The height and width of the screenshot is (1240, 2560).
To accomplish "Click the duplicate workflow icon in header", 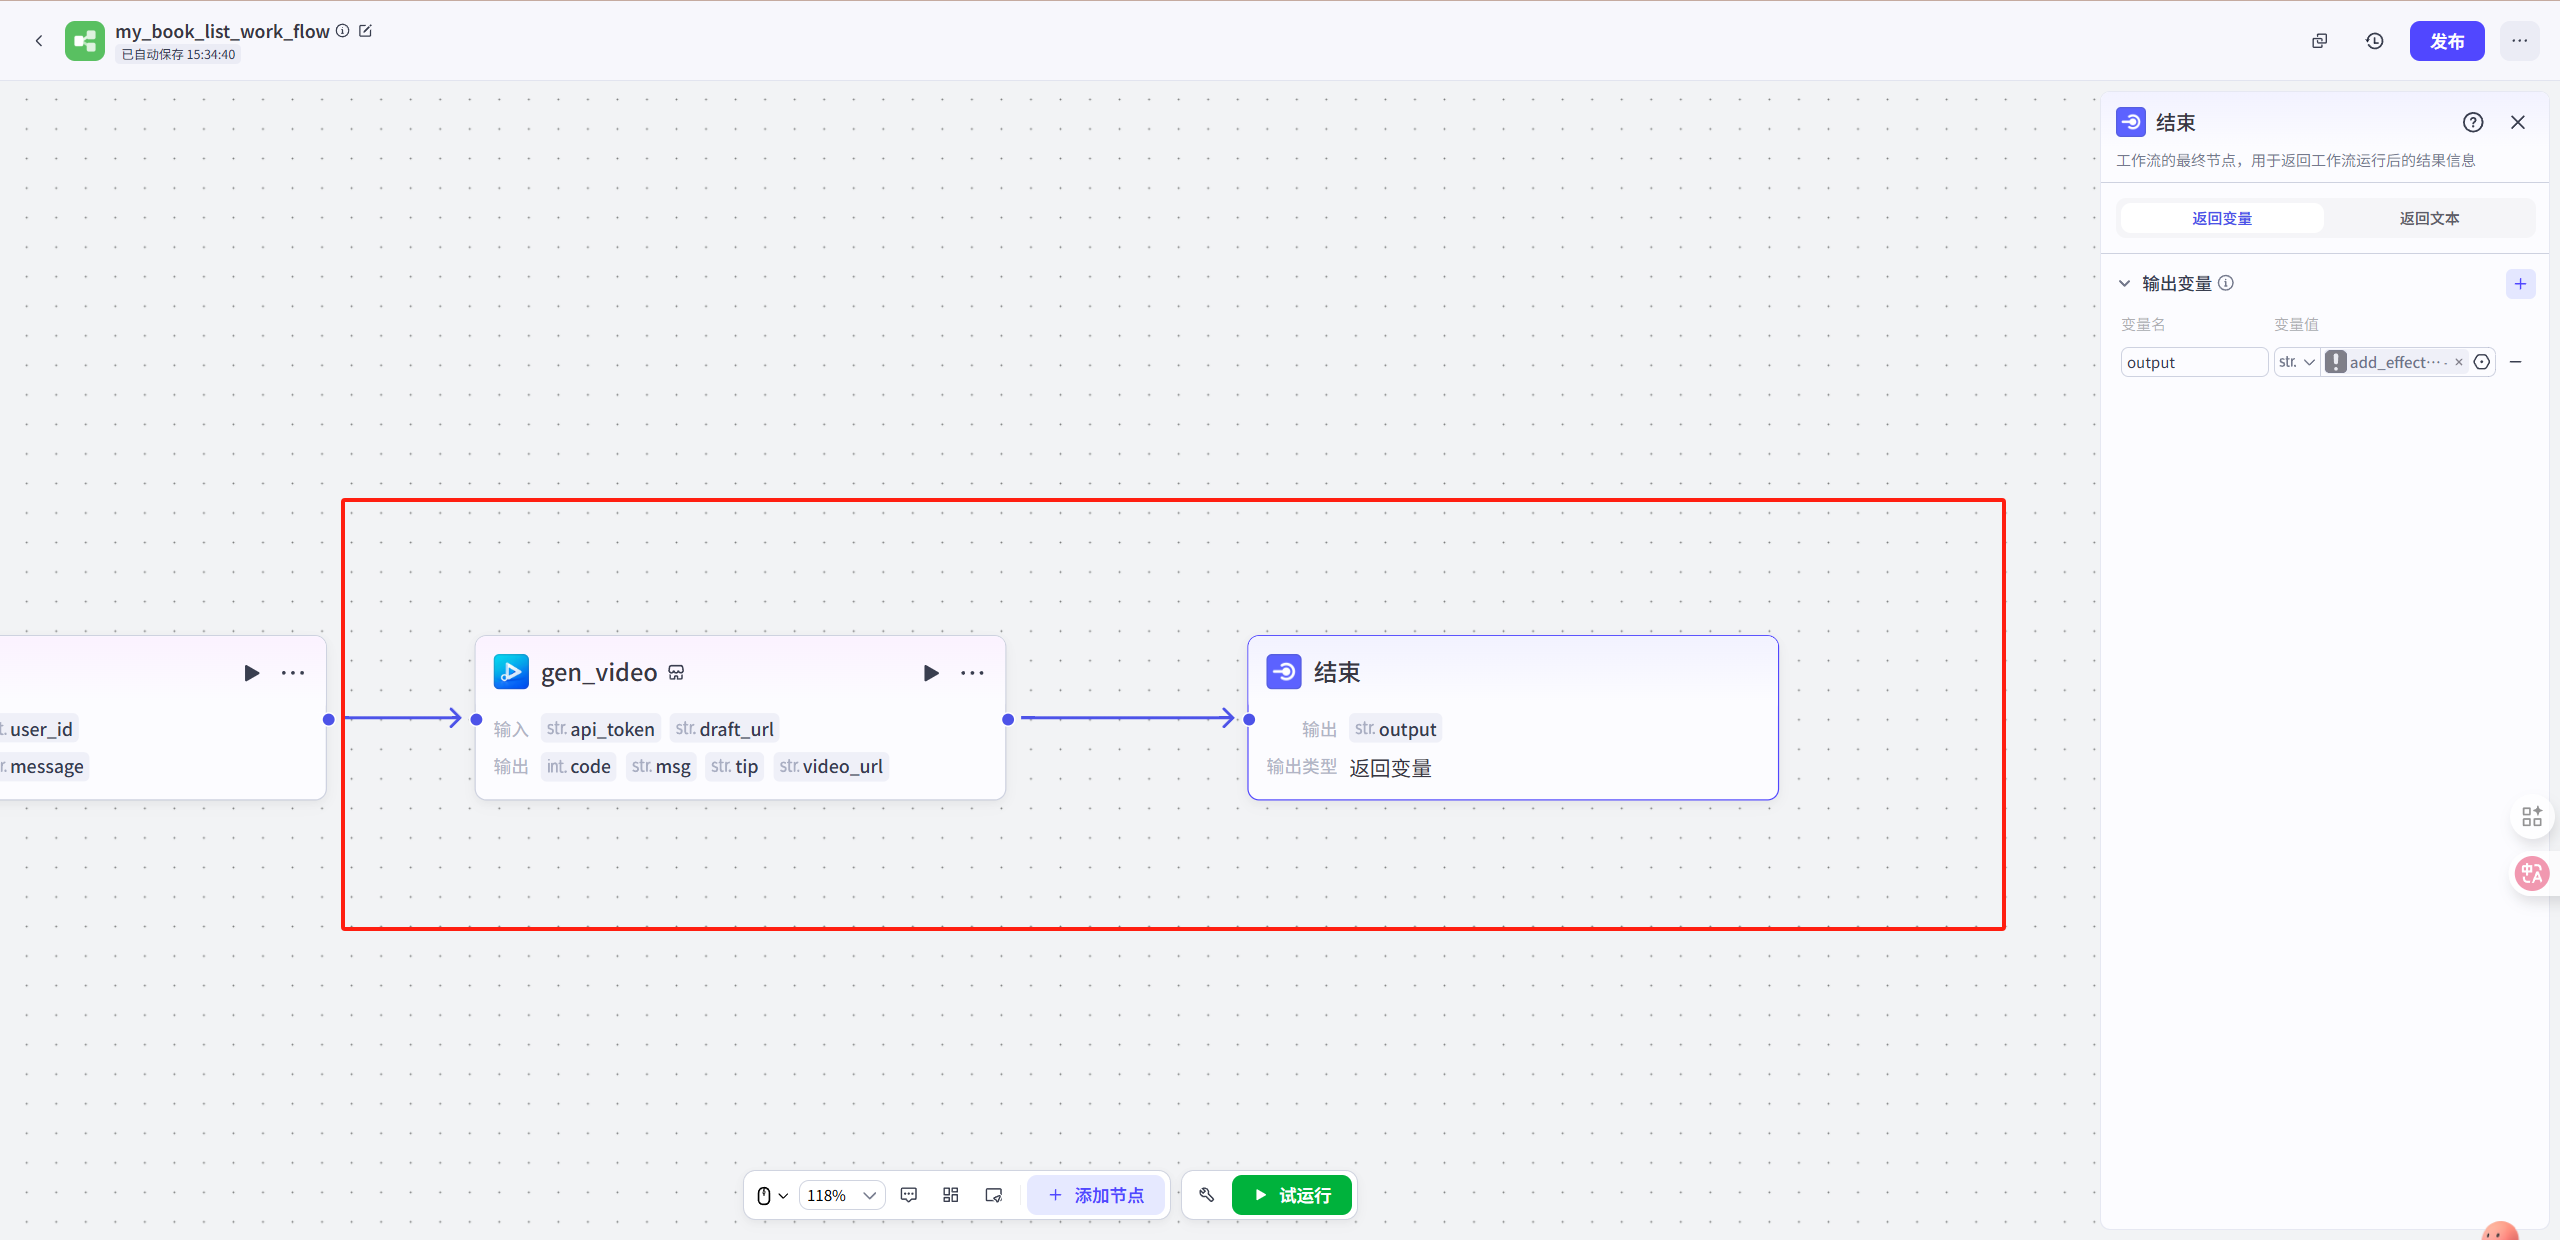I will [2320, 41].
